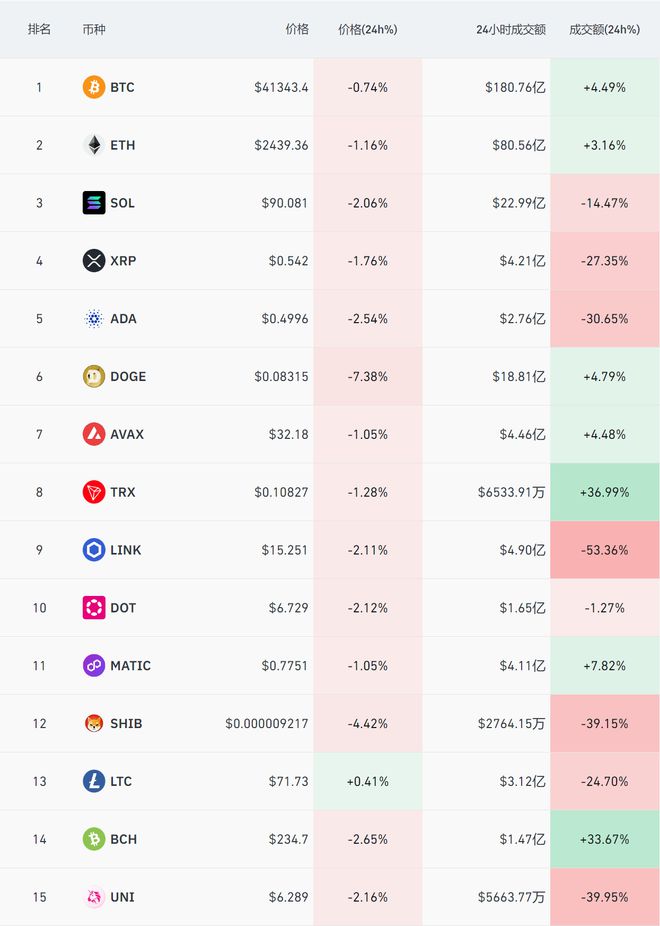660x926 pixels.
Task: Click the XRP coin icon
Action: click(x=93, y=261)
